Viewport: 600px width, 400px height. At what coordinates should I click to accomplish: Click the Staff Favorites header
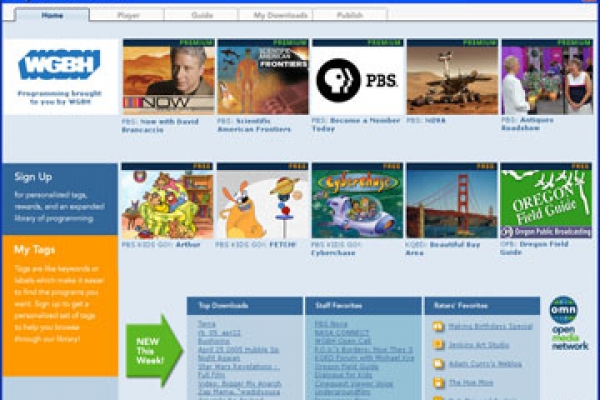click(x=364, y=306)
